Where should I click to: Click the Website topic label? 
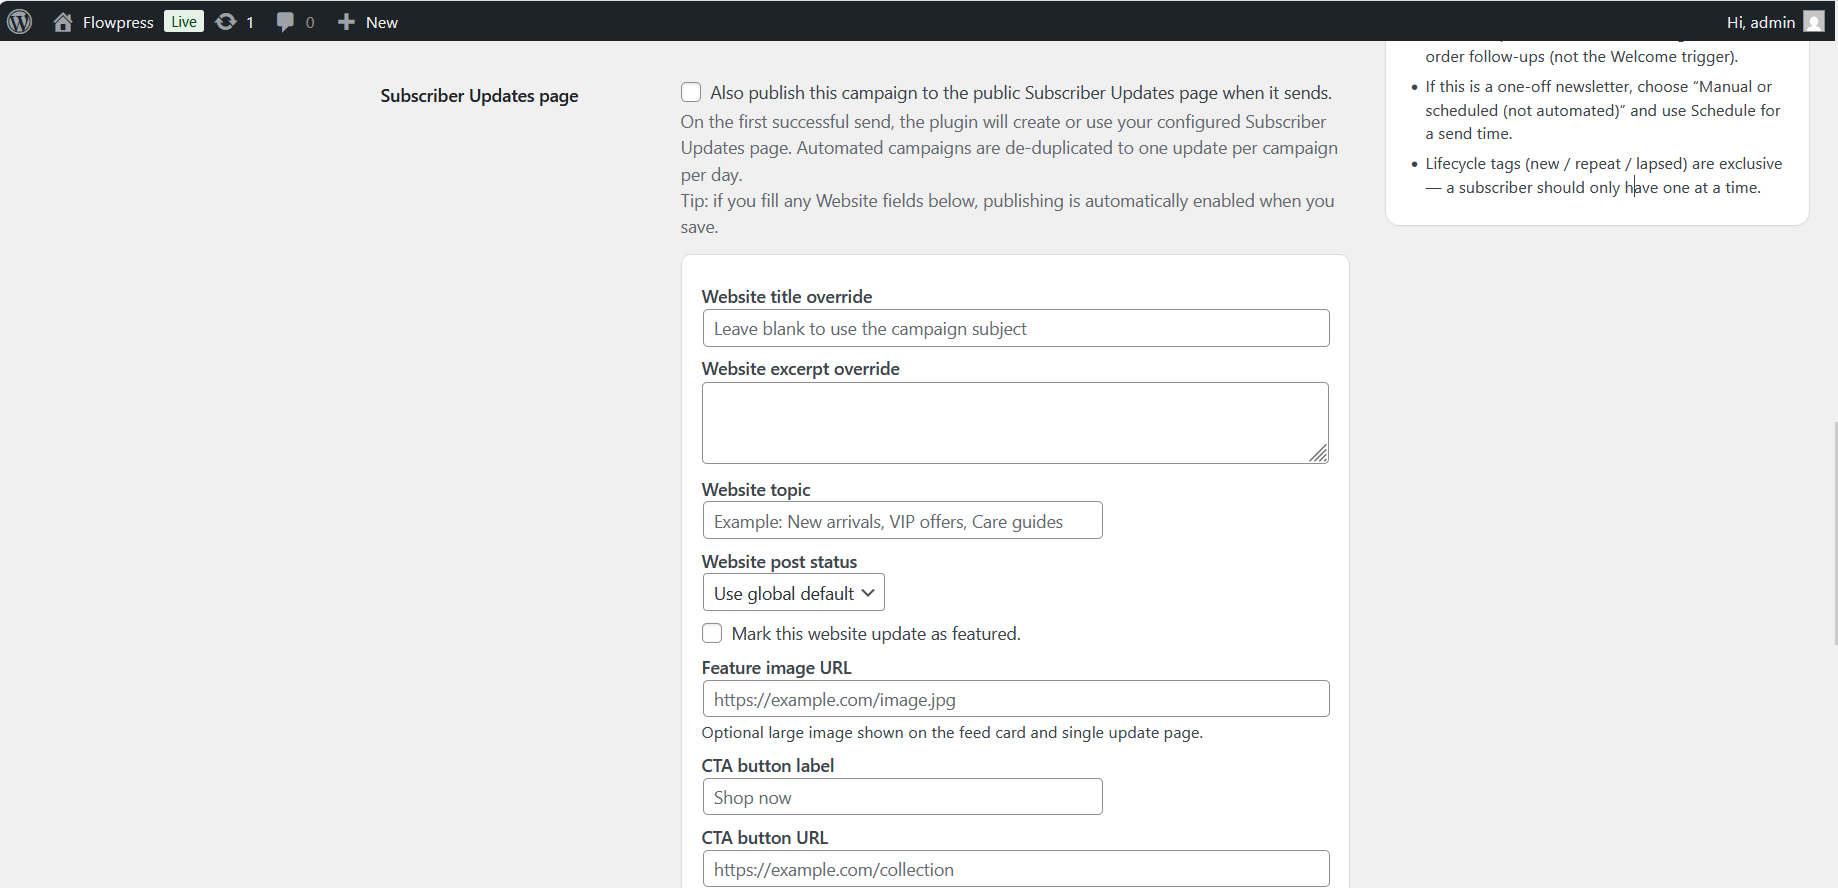[x=756, y=490]
